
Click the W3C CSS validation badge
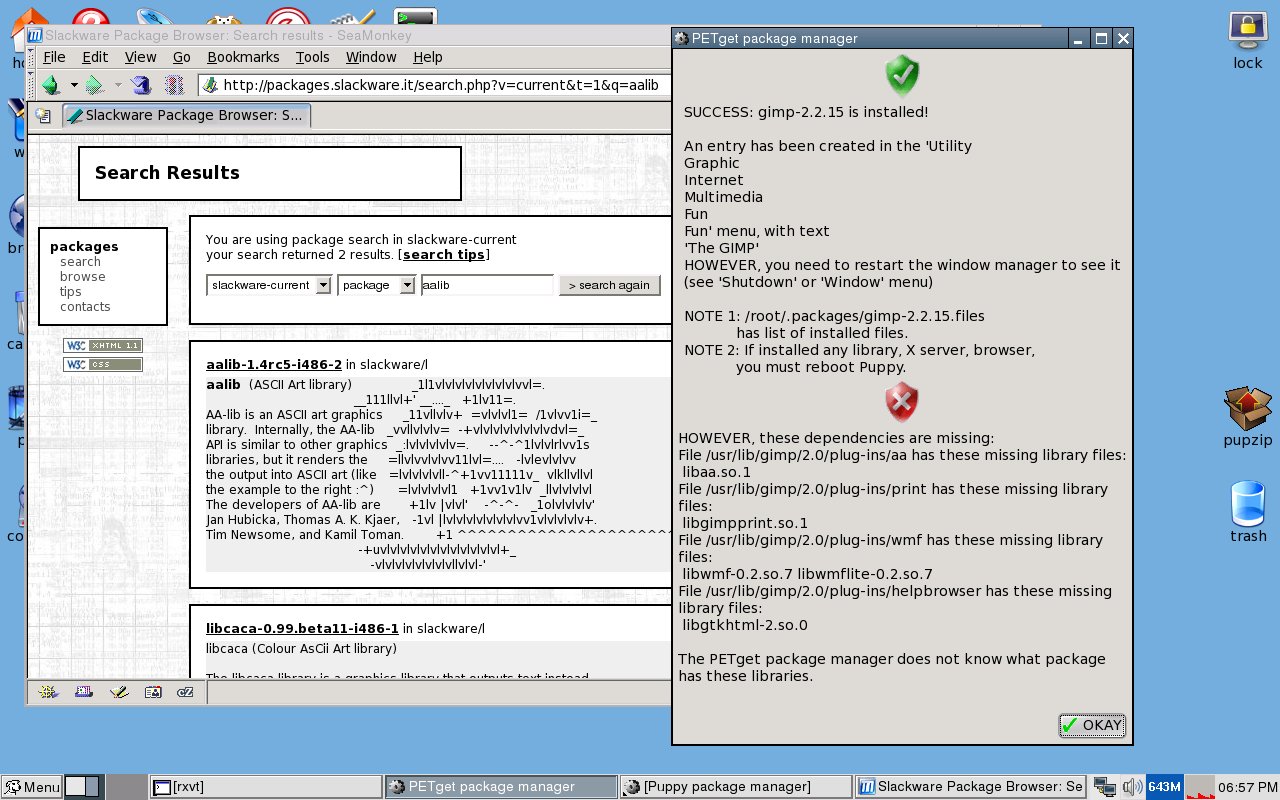[103, 365]
